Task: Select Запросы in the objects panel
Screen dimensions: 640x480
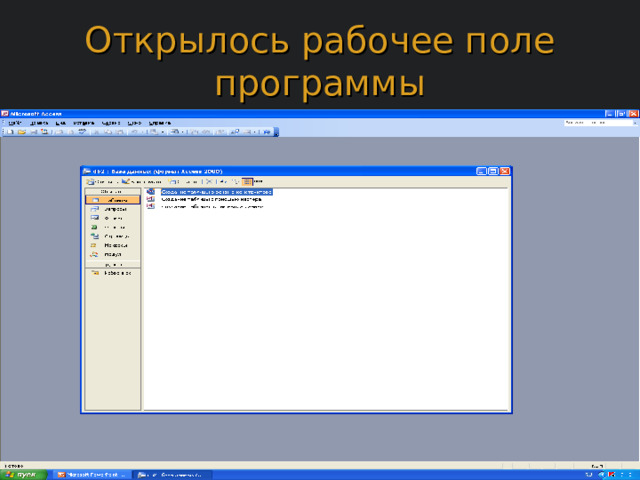Action: pyautogui.click(x=113, y=209)
